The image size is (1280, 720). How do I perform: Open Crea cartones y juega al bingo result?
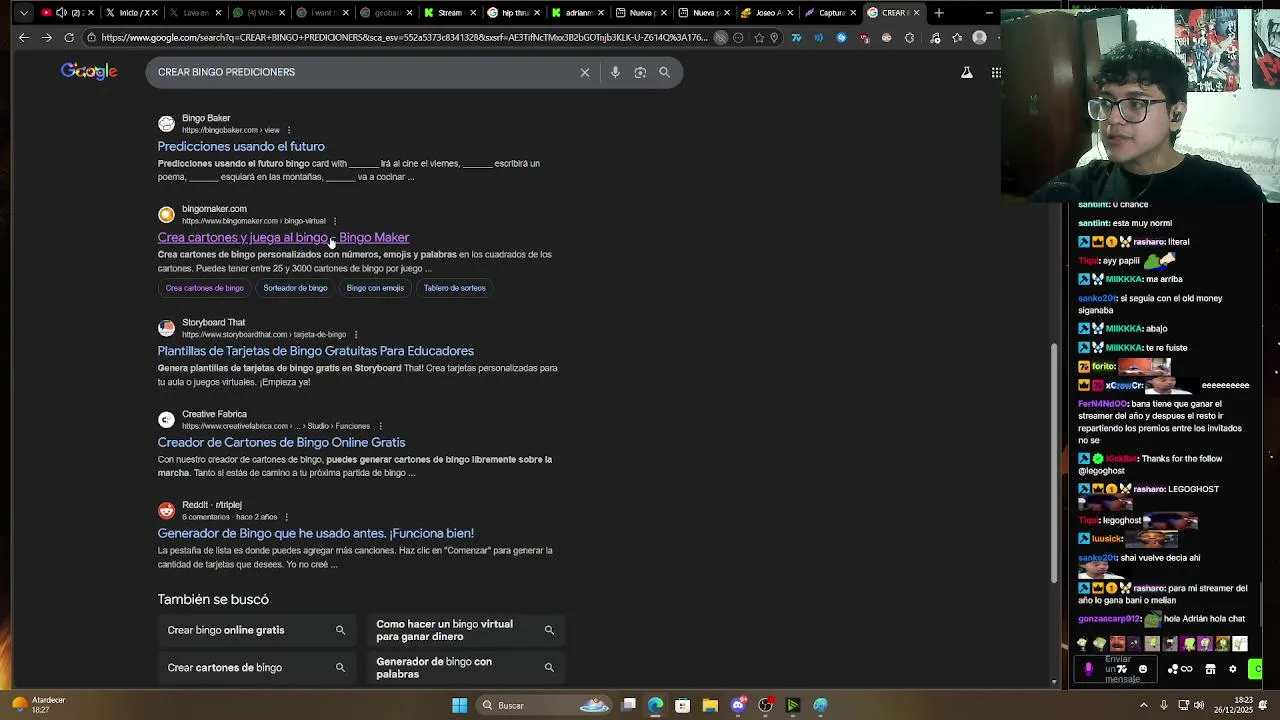(283, 237)
